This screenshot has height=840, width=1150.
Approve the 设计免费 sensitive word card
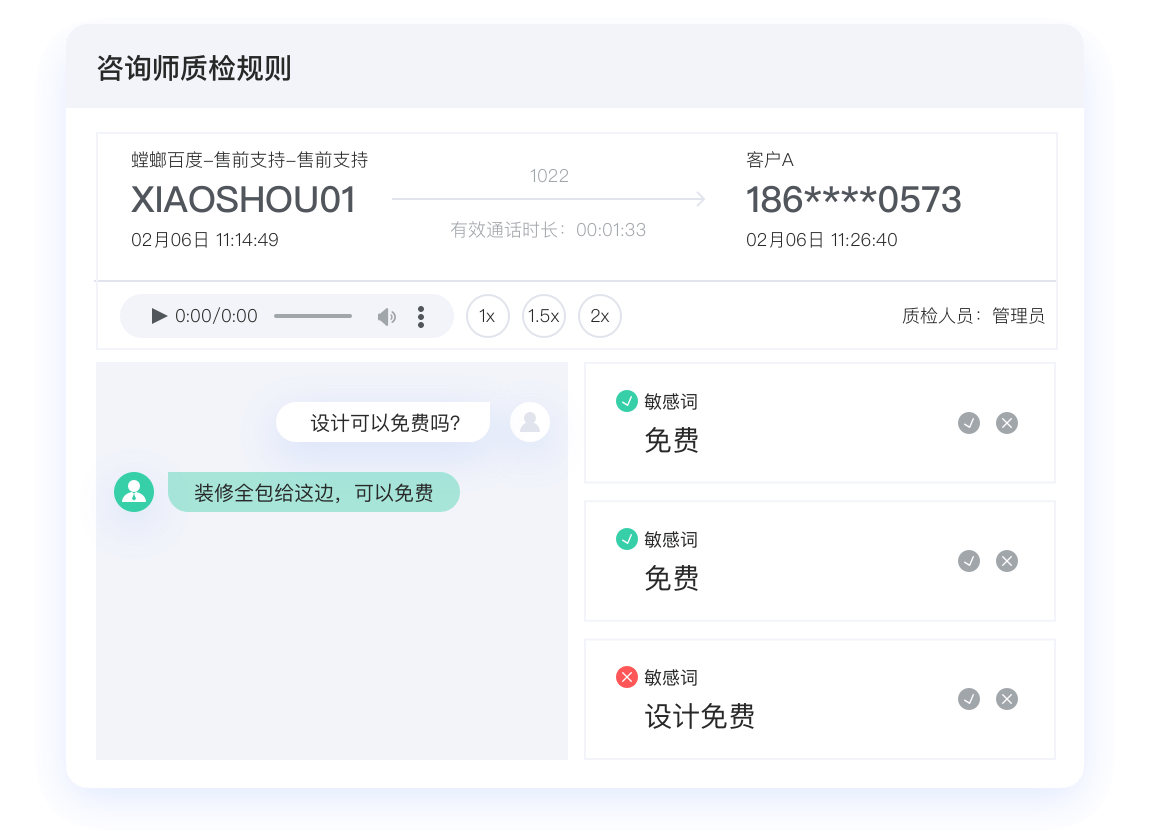[x=969, y=699]
